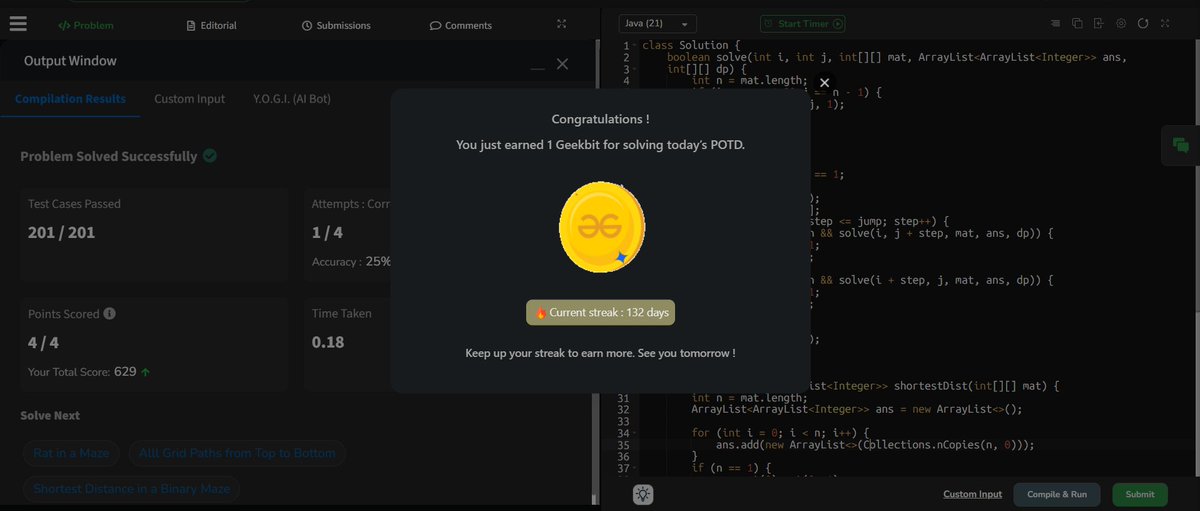The width and height of the screenshot is (1200, 511).
Task: Collapse code fold at line 34
Action: [636, 433]
